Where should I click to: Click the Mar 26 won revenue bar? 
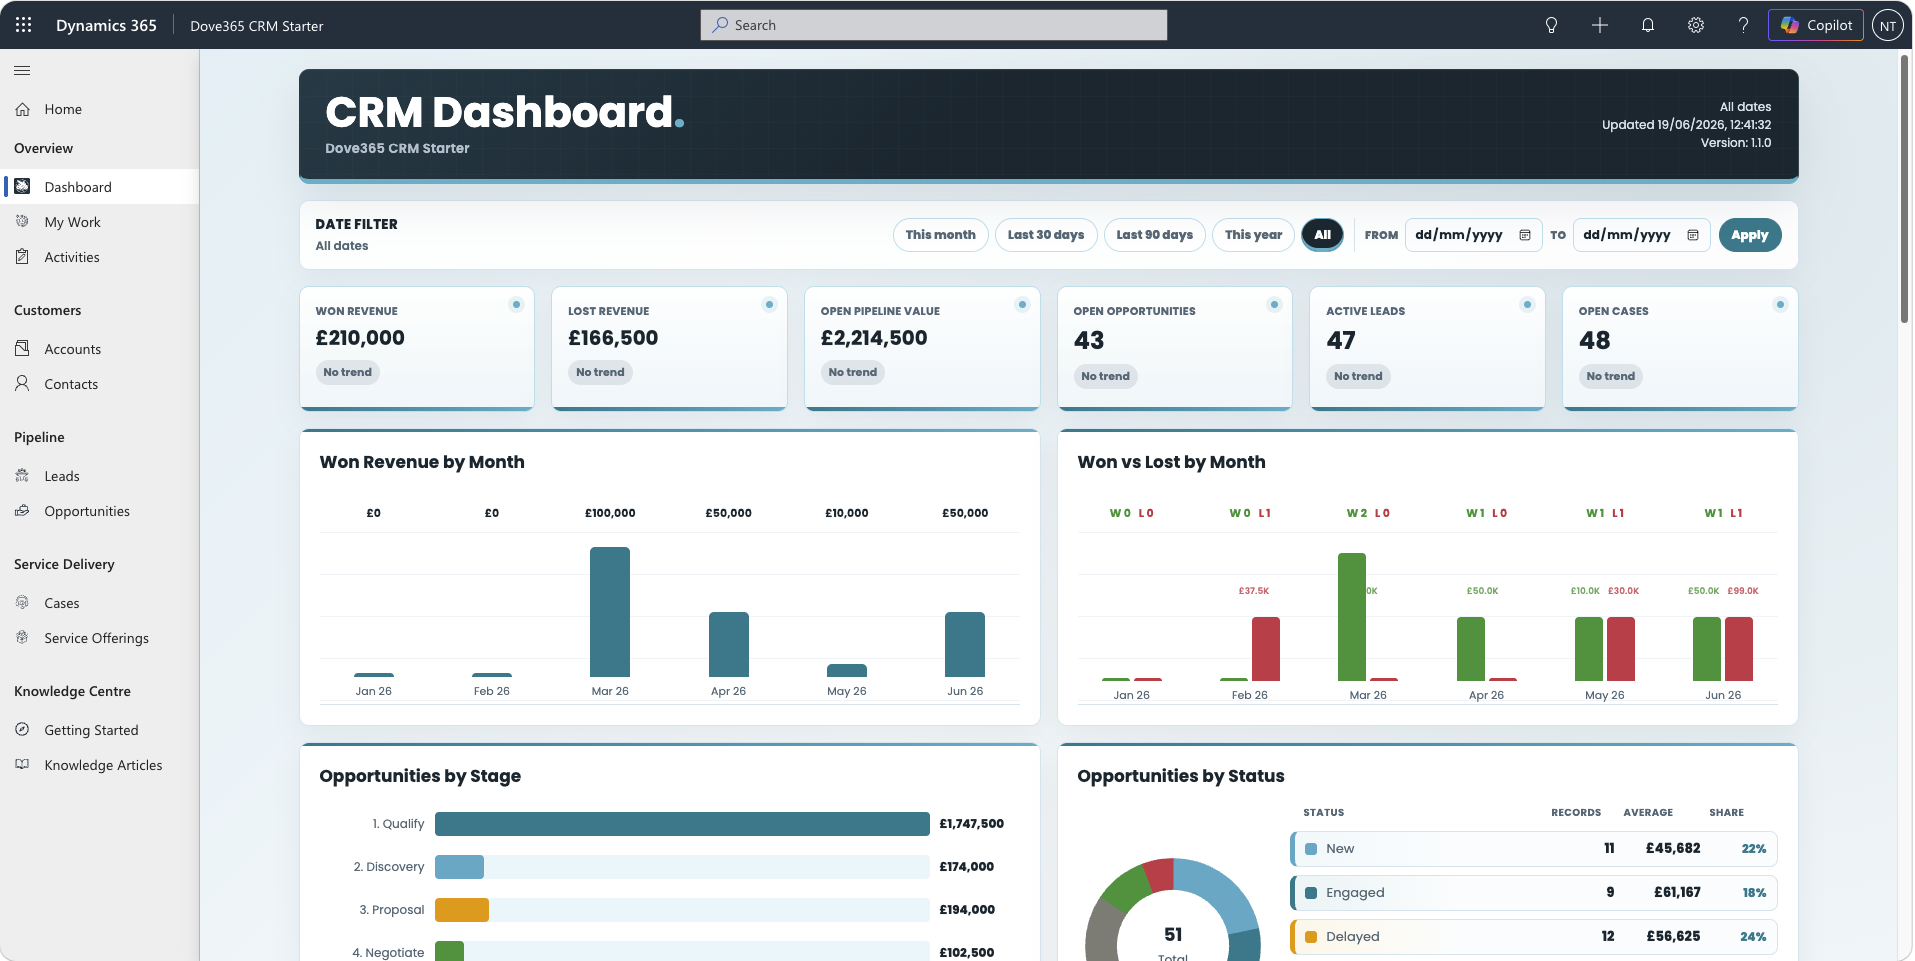point(610,612)
